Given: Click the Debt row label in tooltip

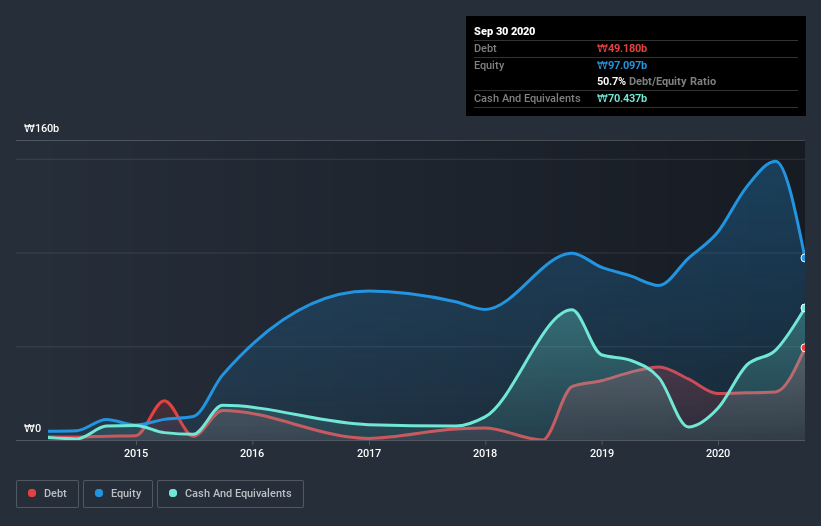Looking at the screenshot, I should [x=485, y=48].
